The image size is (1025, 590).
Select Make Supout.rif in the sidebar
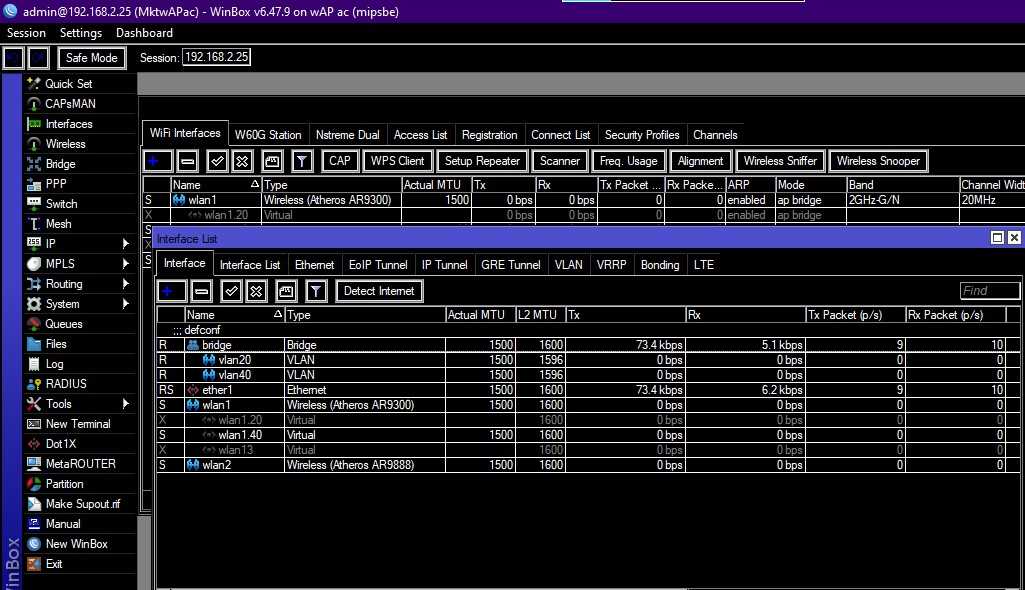83,504
